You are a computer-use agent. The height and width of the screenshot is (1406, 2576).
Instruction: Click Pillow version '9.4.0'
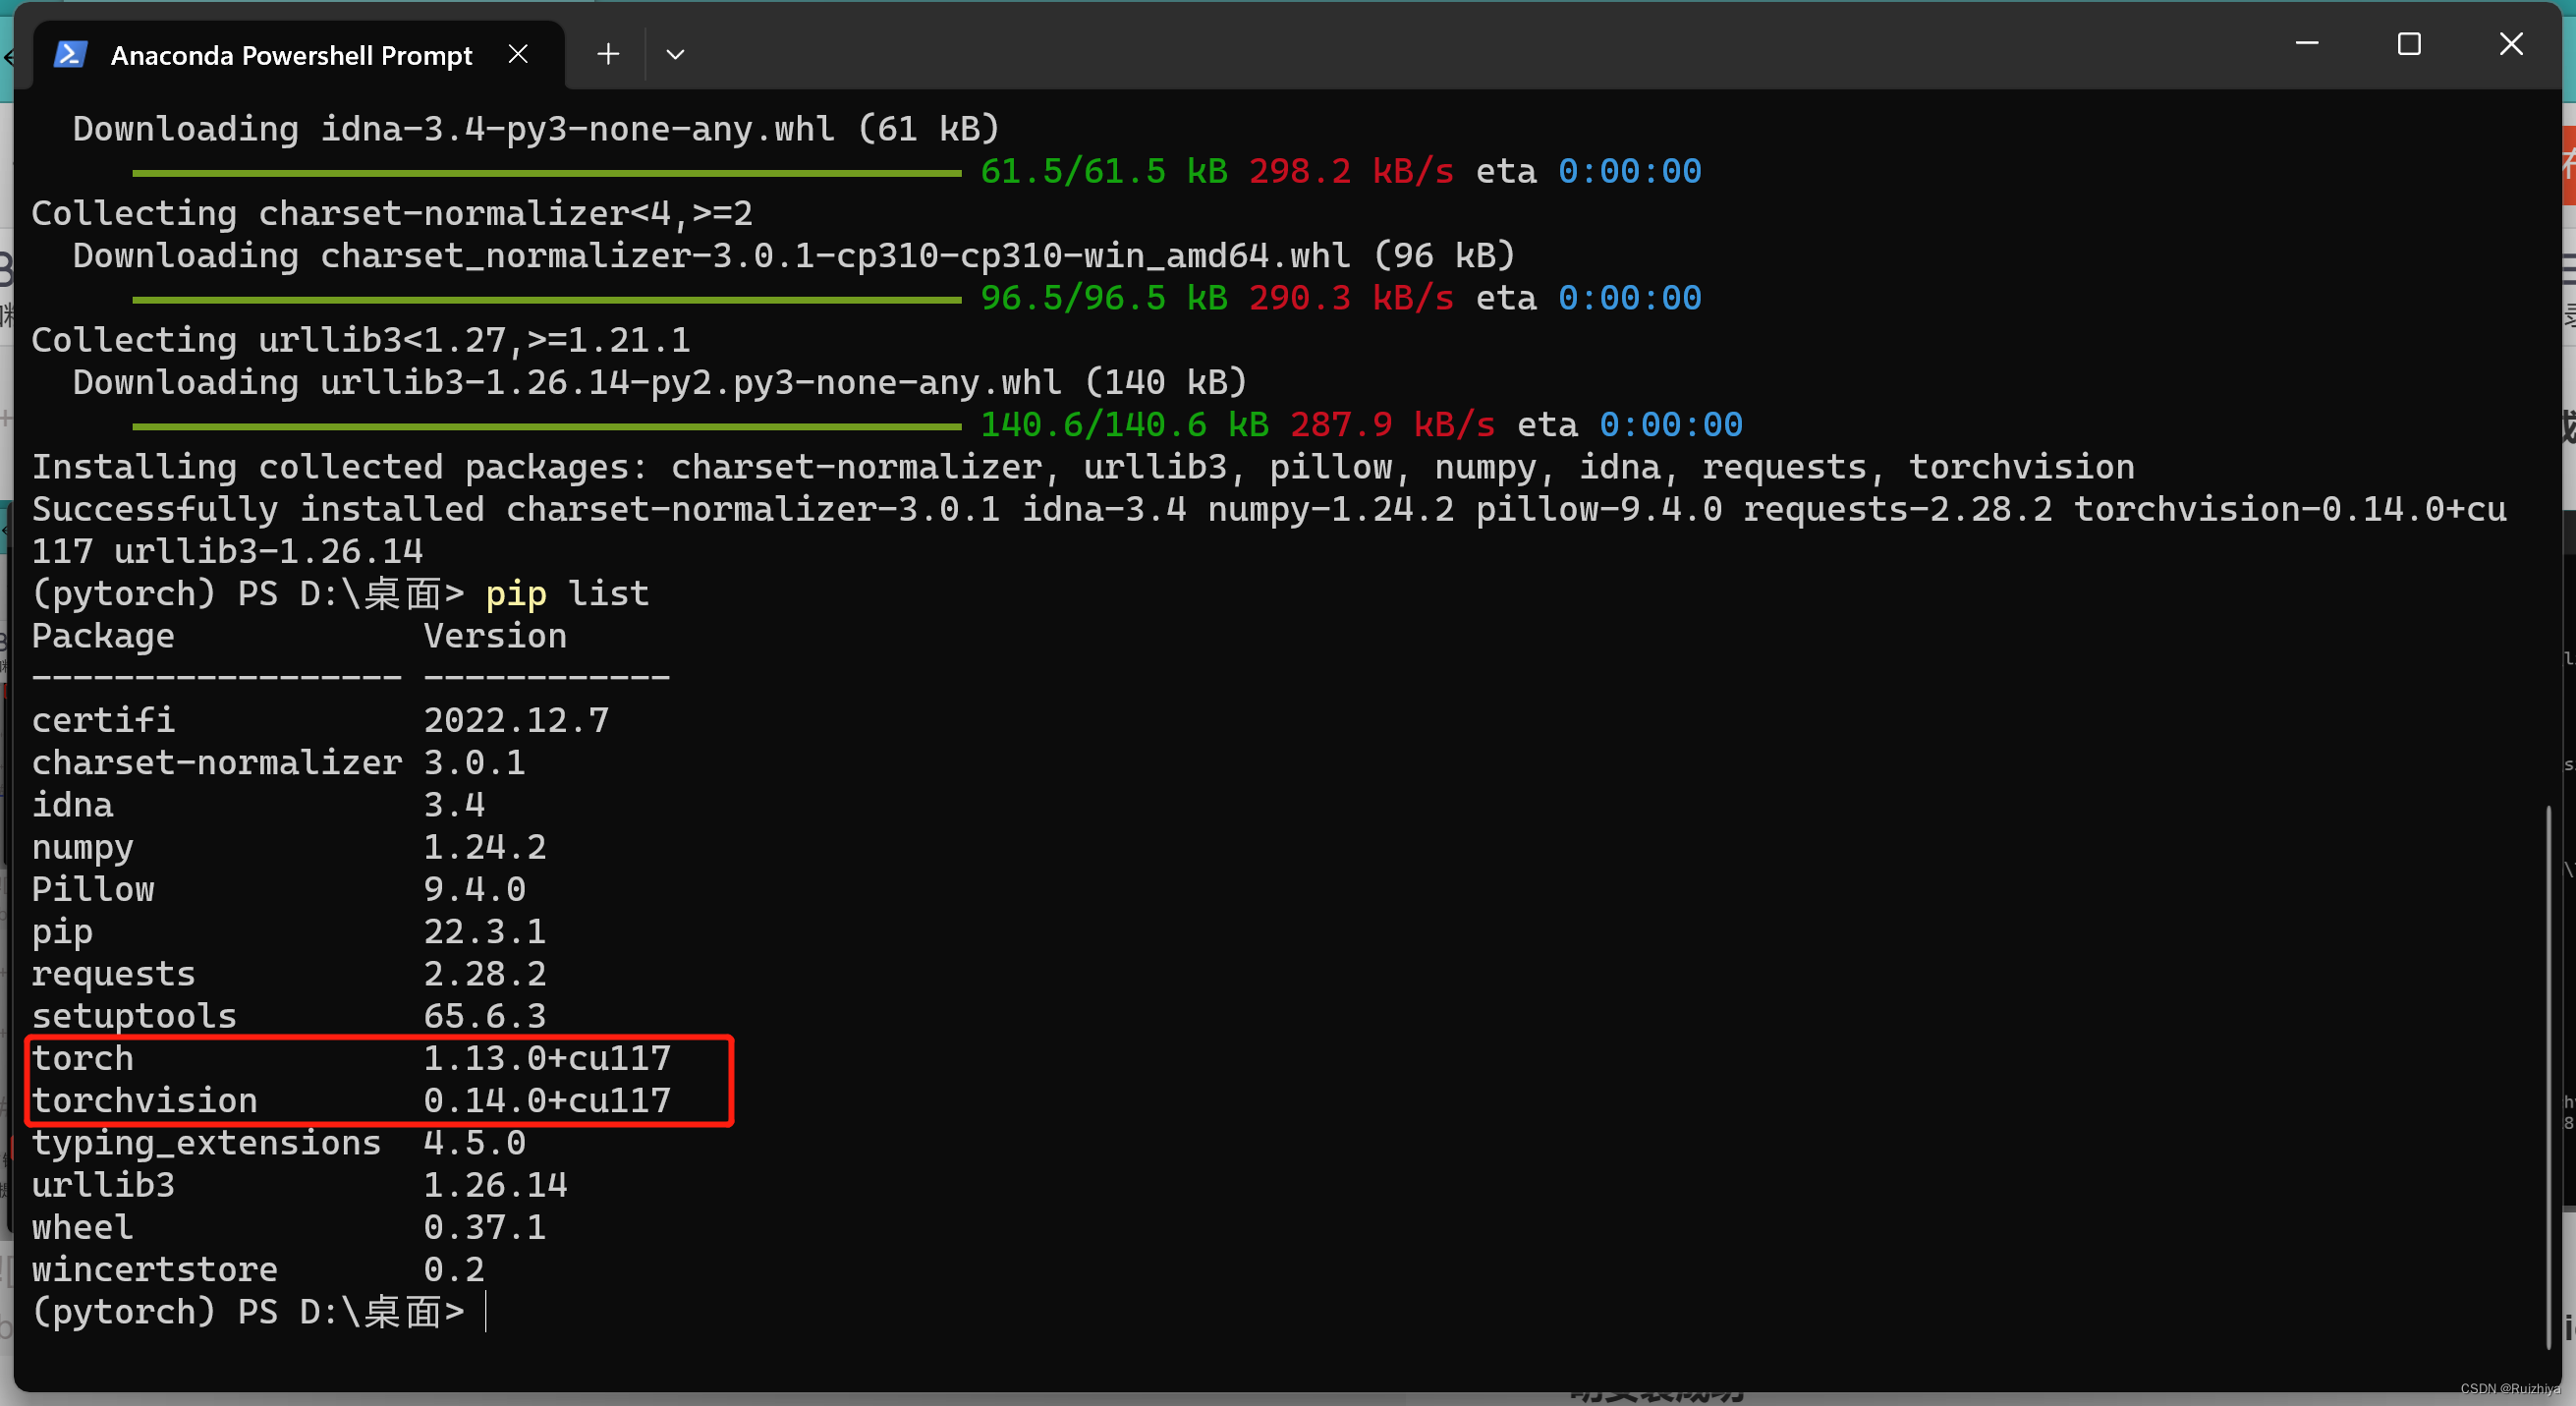pos(475,889)
